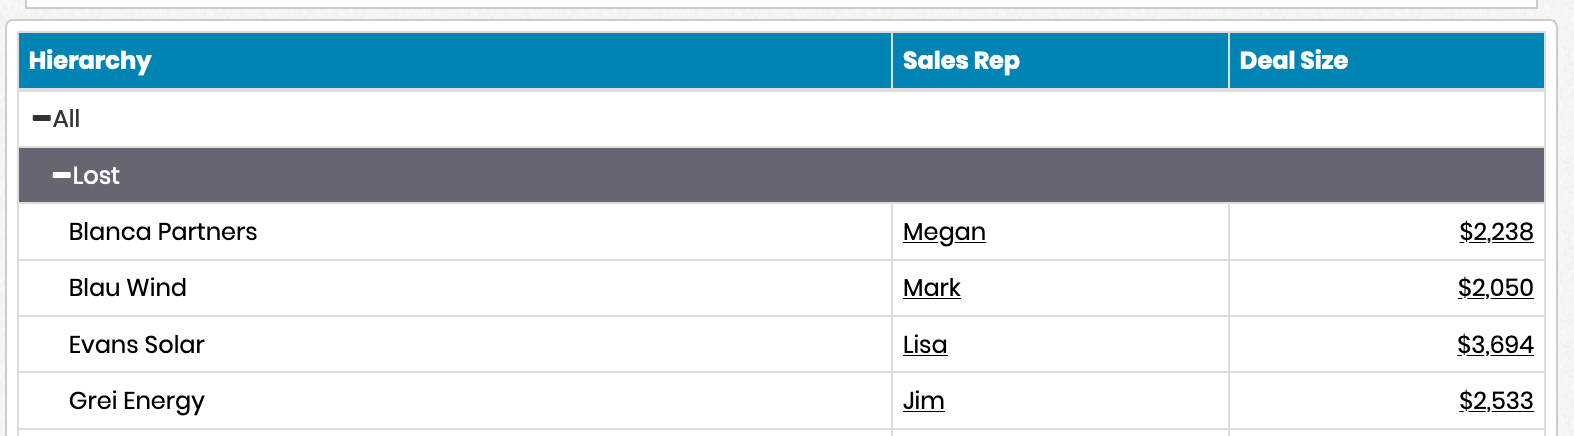Collapse the Lost group minus icon
The height and width of the screenshot is (436, 1574).
coord(61,176)
